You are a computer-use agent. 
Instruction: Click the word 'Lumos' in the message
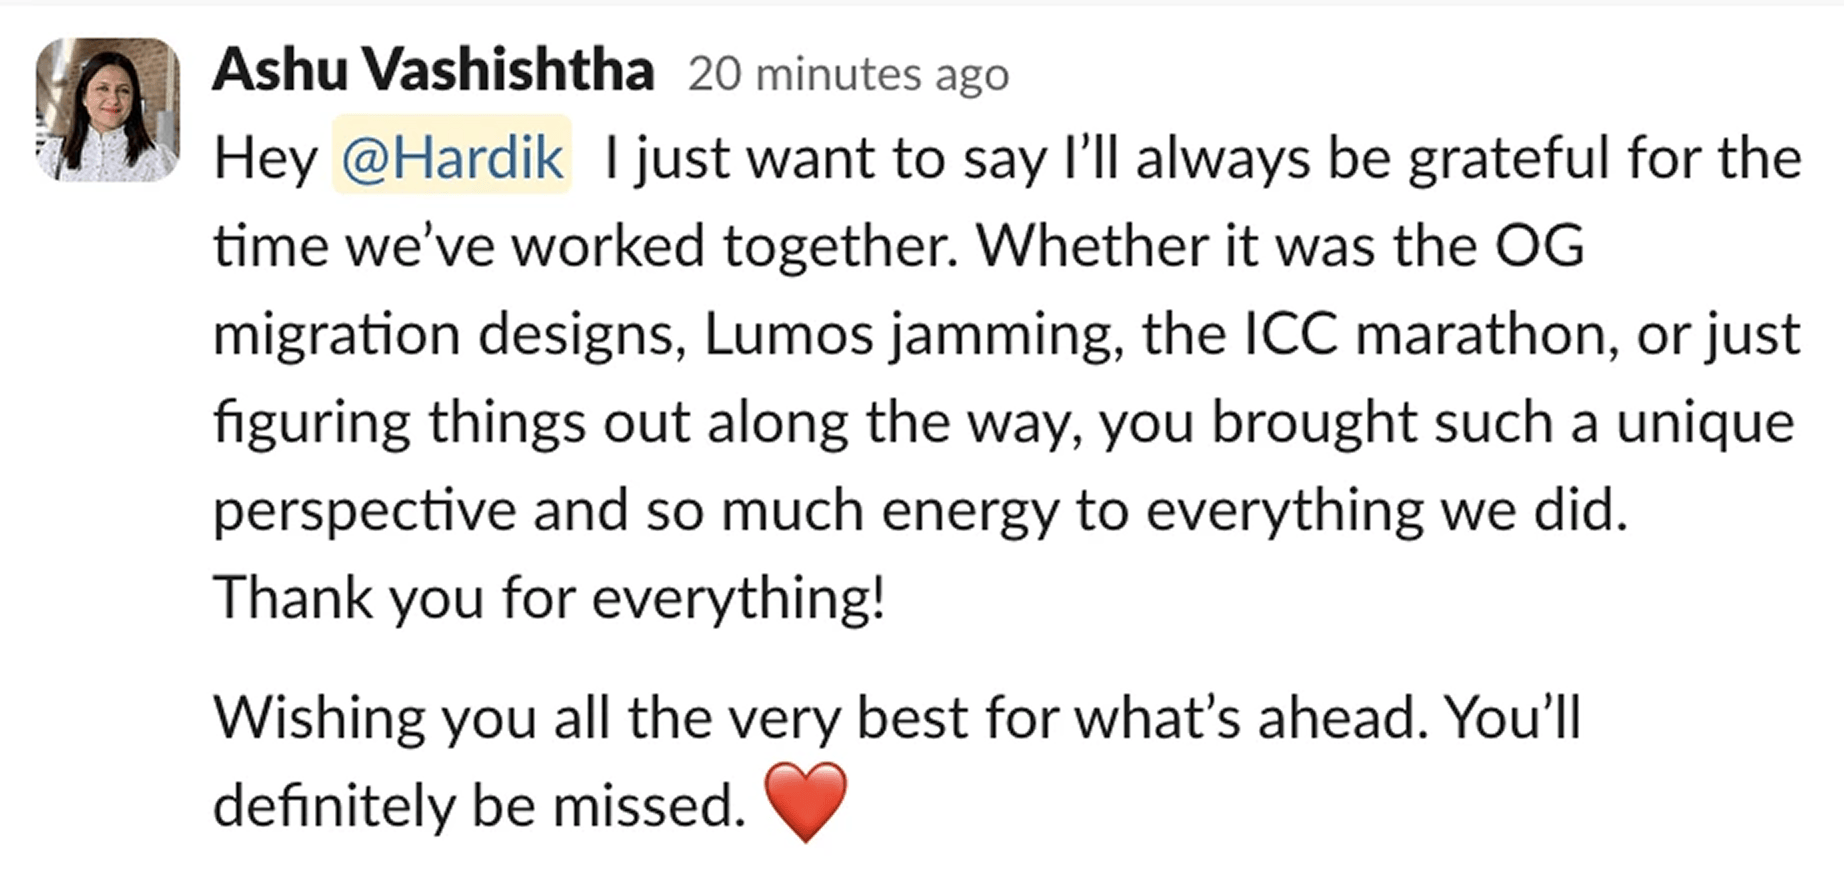pos(788,334)
